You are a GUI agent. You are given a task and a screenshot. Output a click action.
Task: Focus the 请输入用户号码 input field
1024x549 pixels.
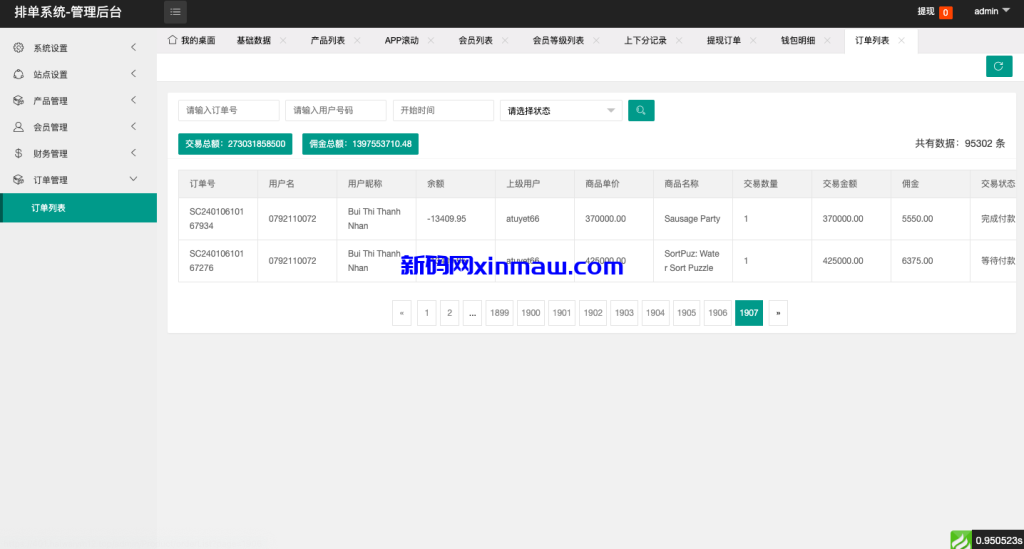coord(336,110)
